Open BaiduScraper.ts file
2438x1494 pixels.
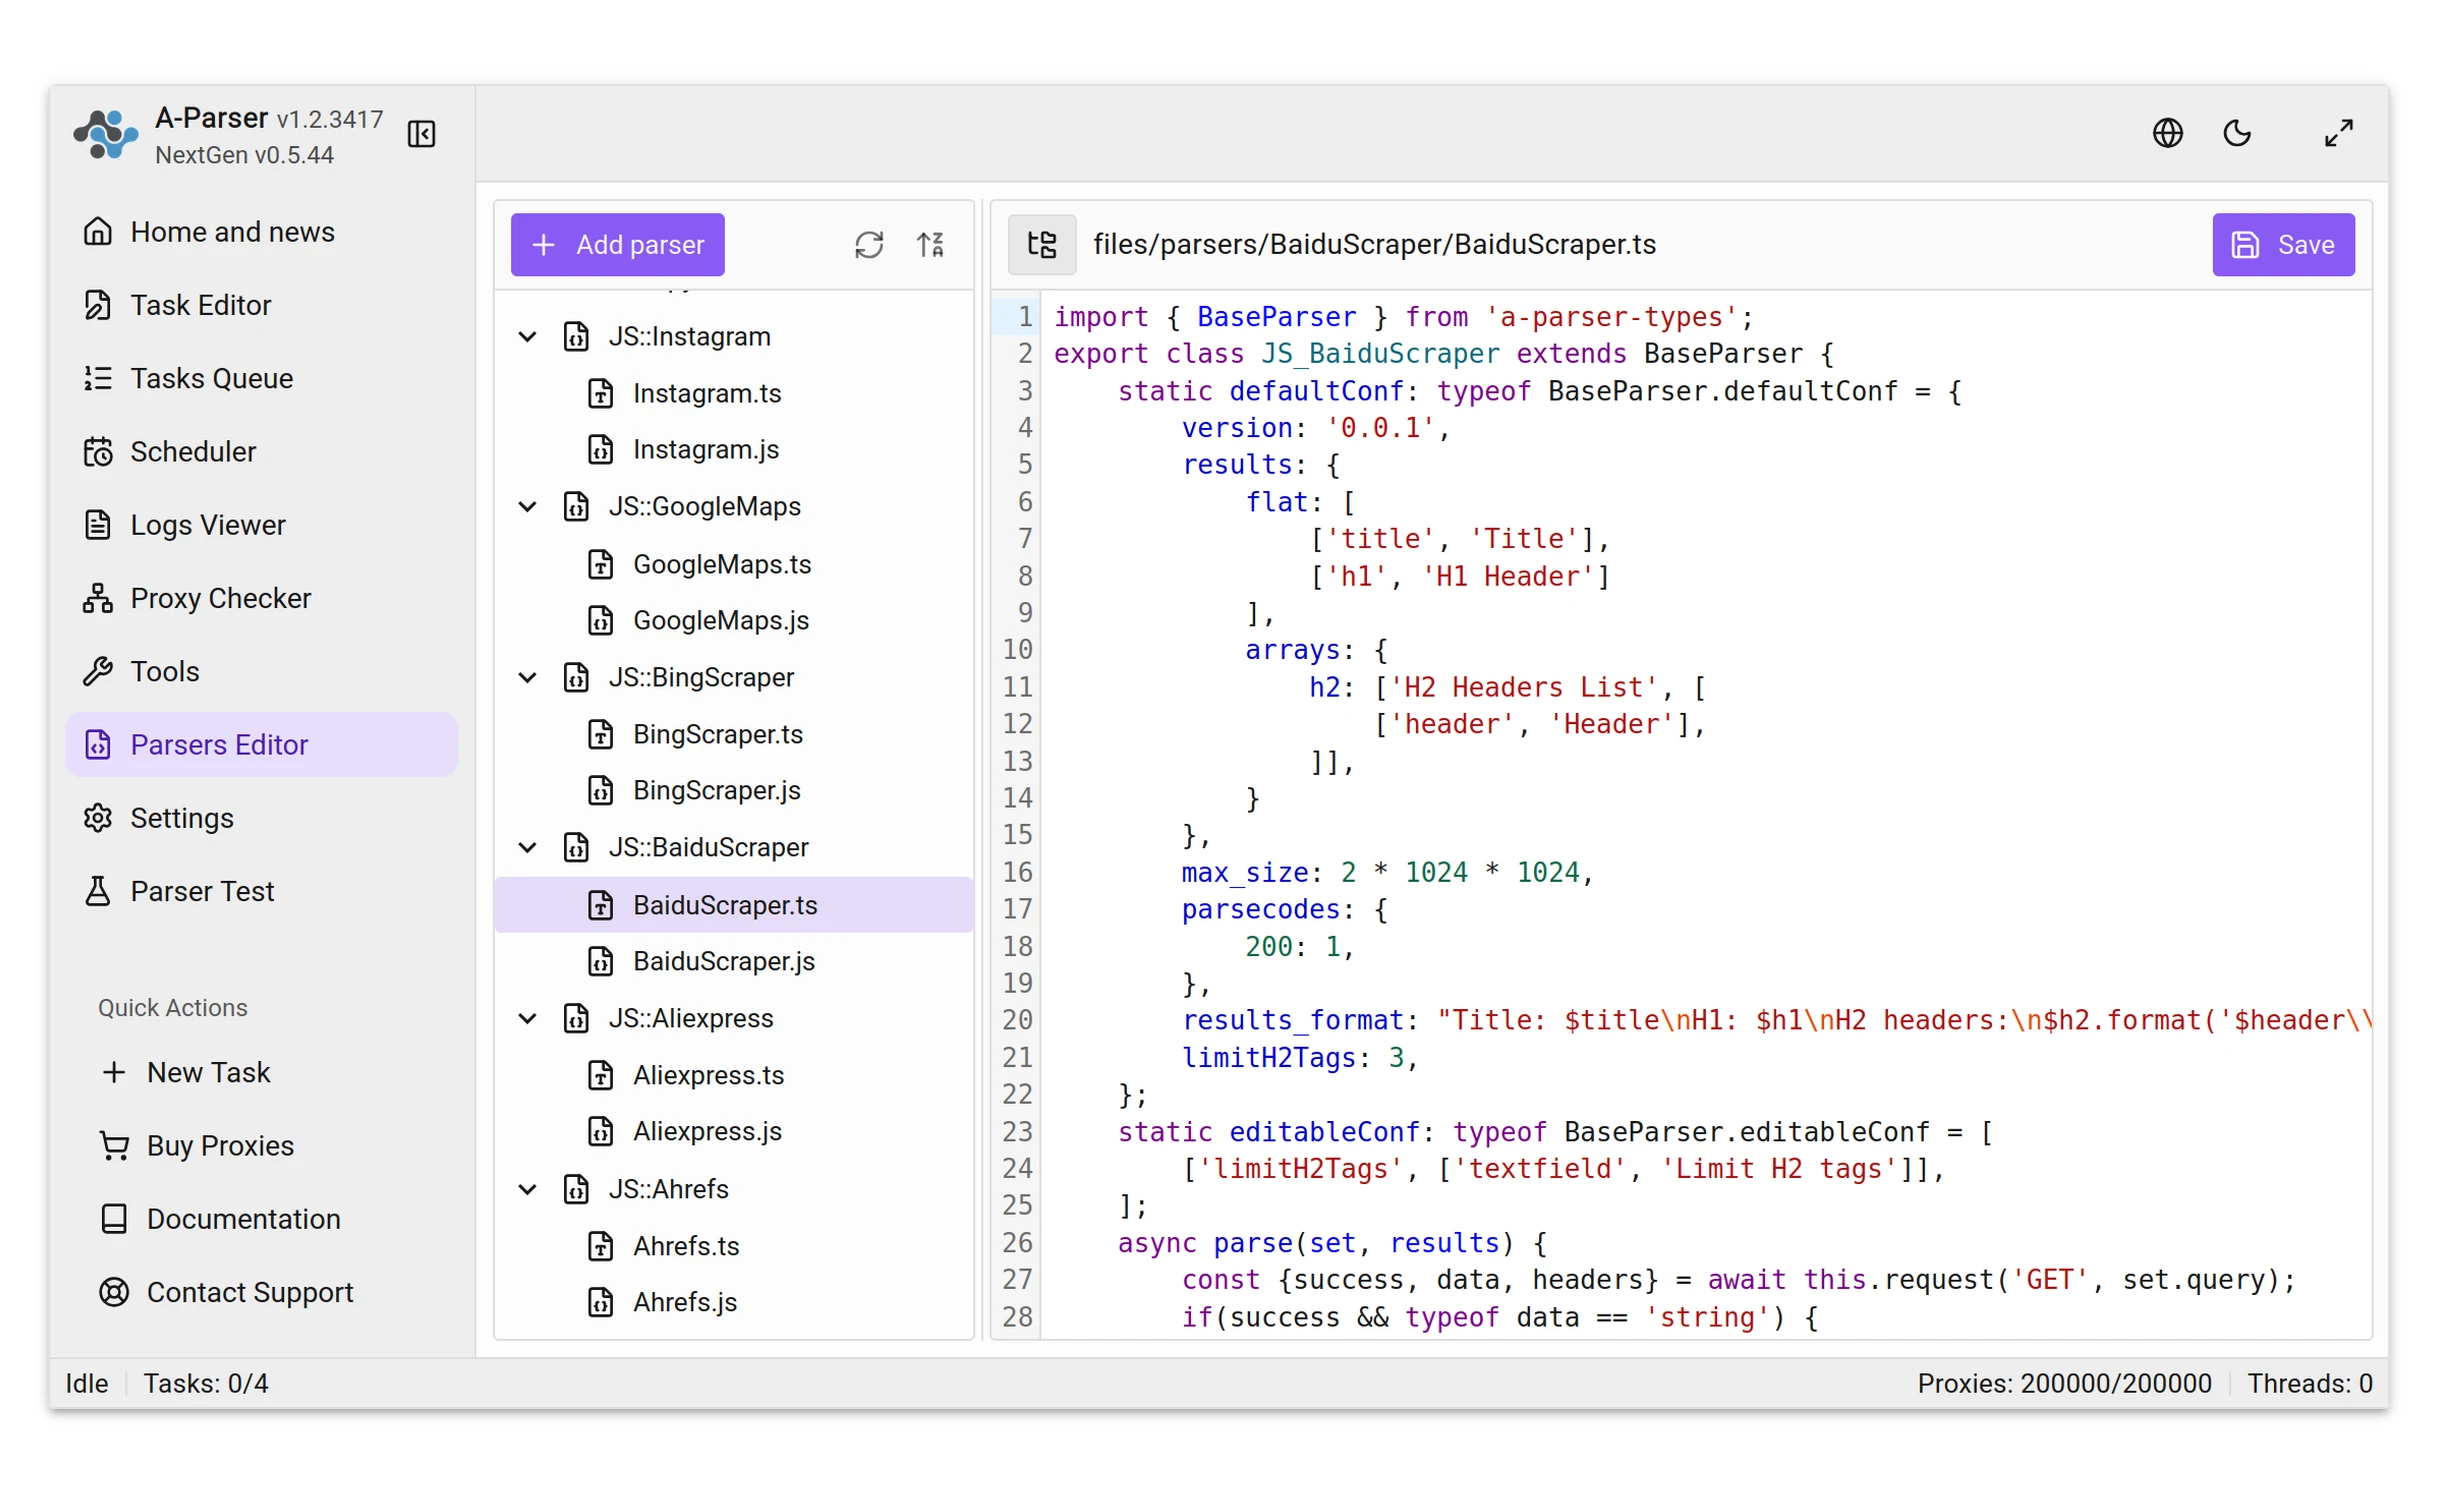(733, 904)
